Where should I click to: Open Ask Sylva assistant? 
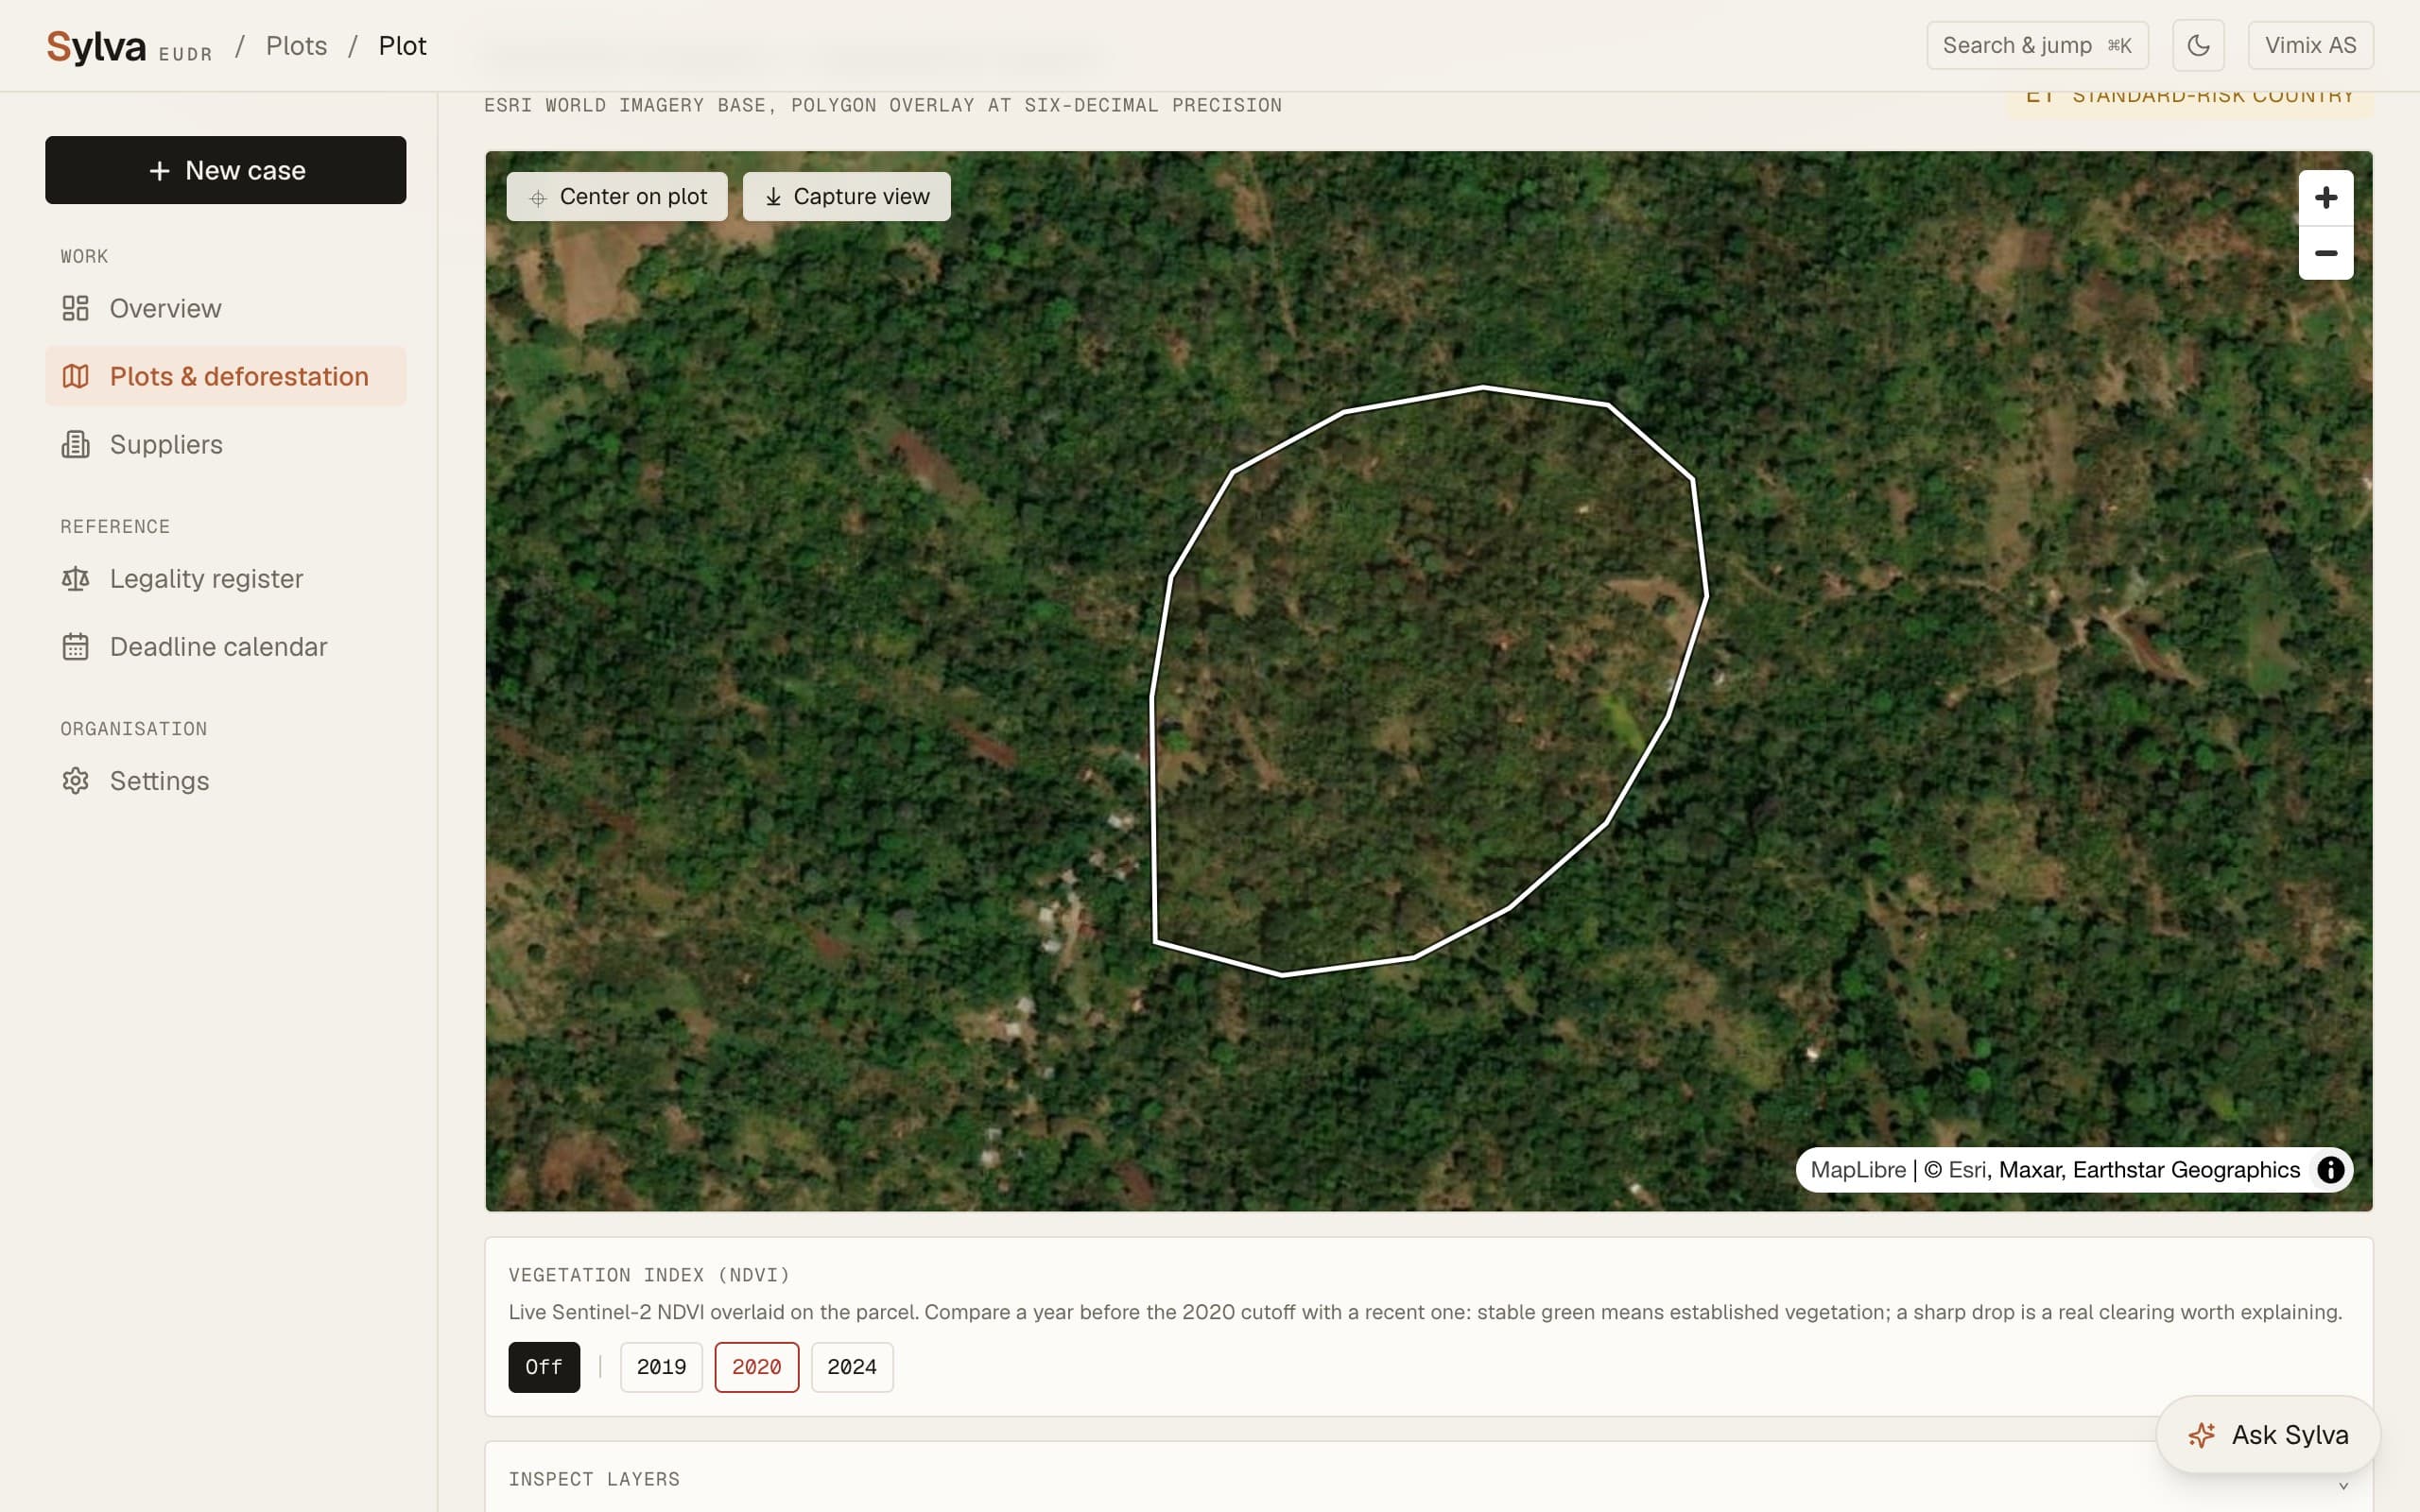[x=2268, y=1435]
